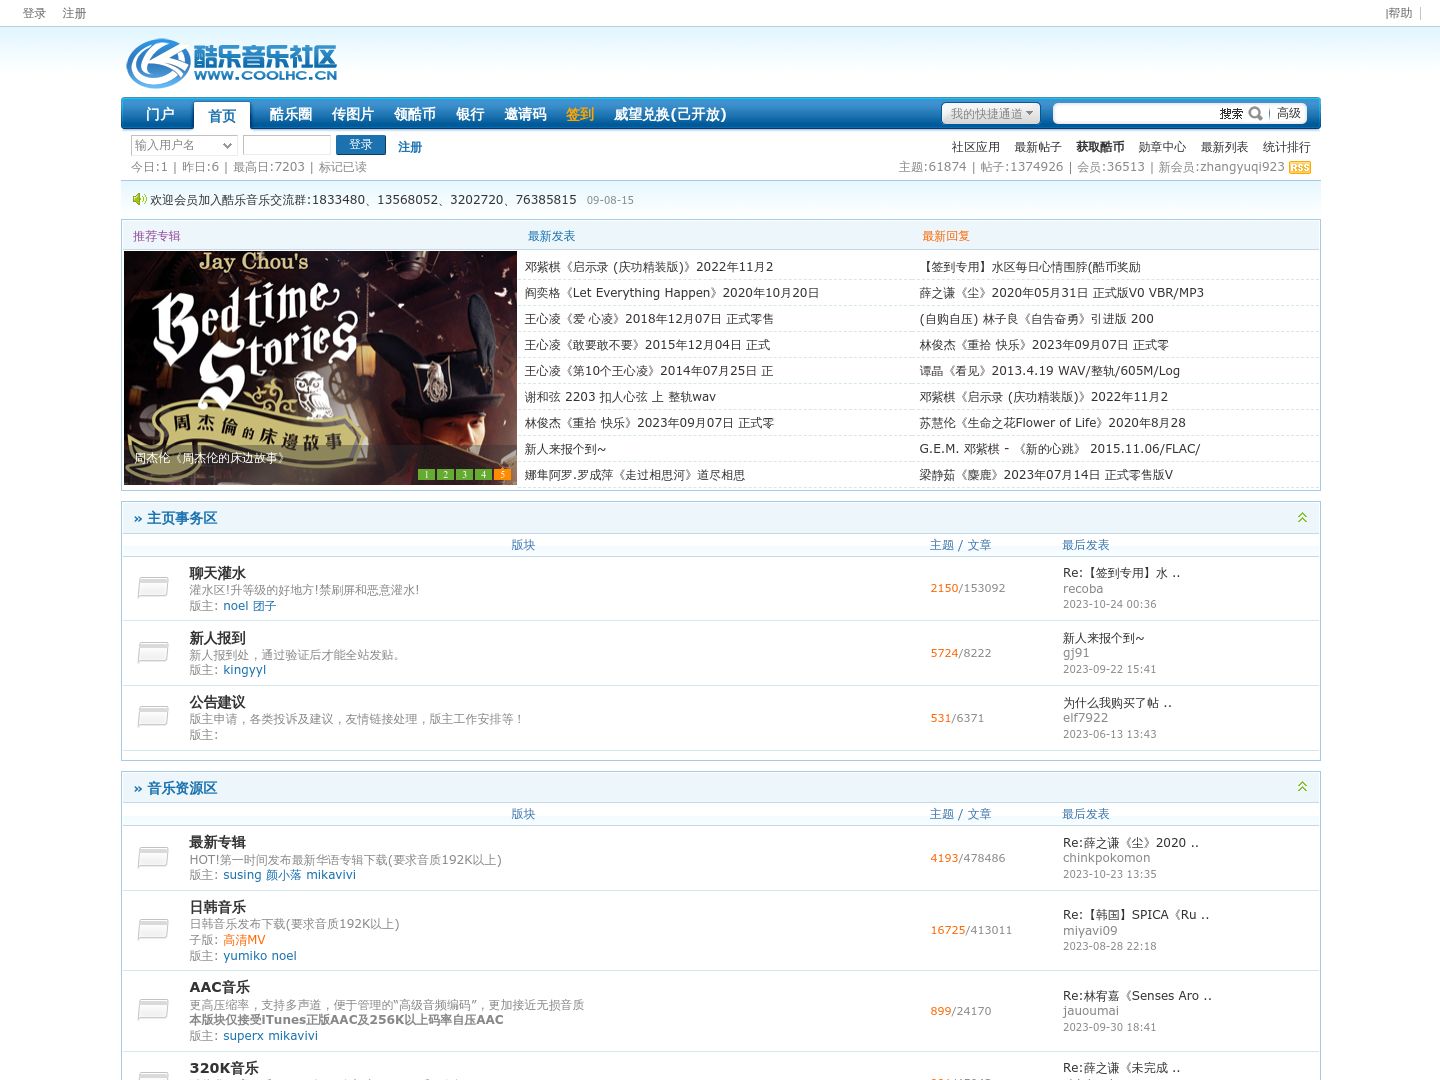
Task: Open the 签到 nav tab
Action: [580, 114]
